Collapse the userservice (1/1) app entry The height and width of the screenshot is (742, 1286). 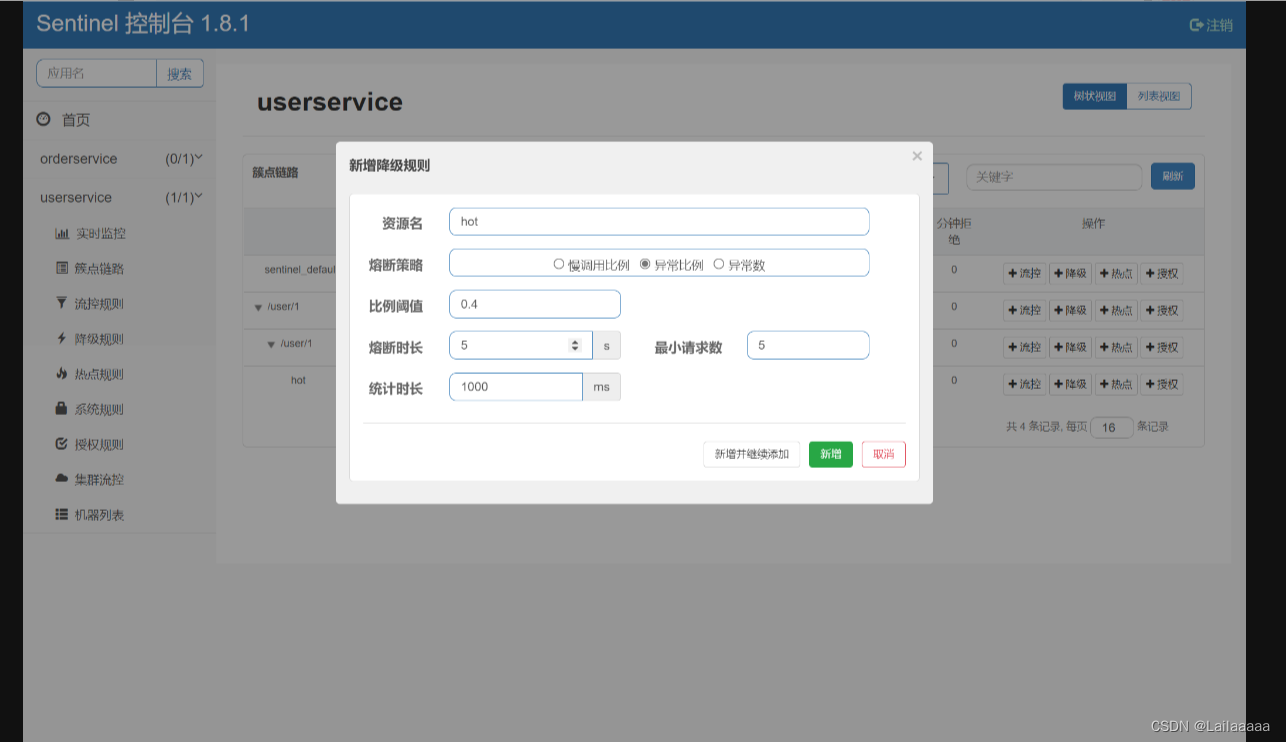[x=120, y=198]
